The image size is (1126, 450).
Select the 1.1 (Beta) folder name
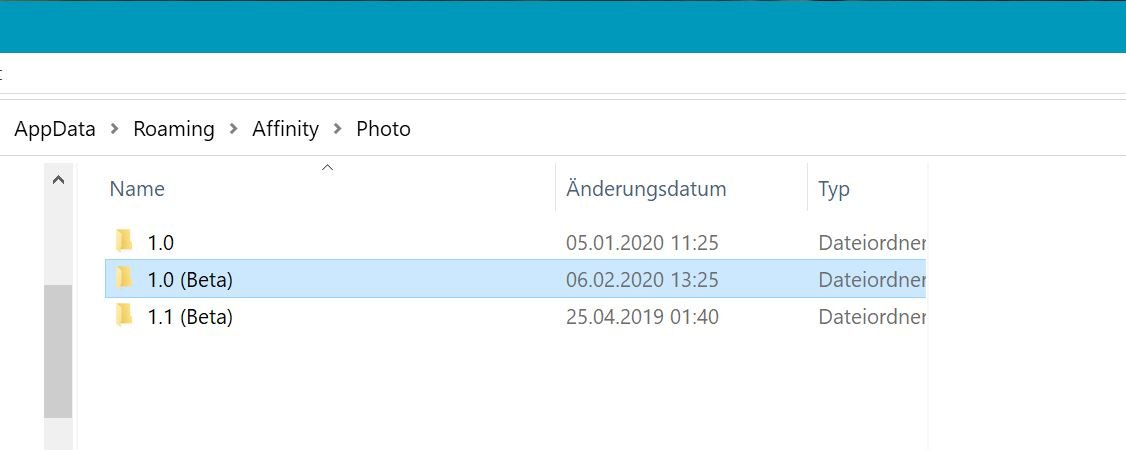click(190, 317)
